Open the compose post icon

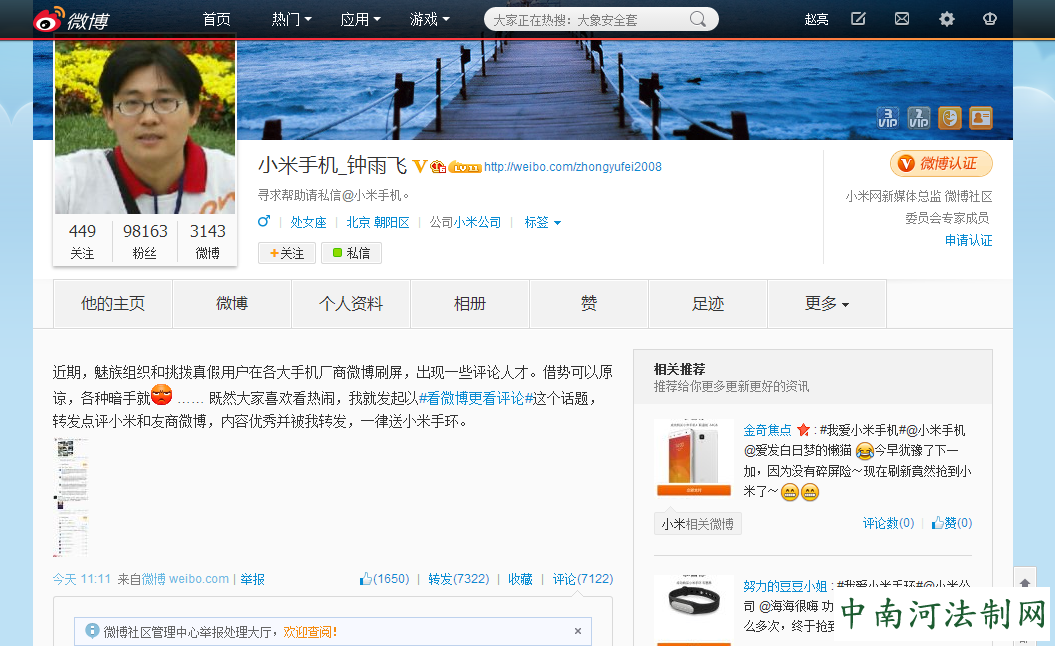(859, 19)
